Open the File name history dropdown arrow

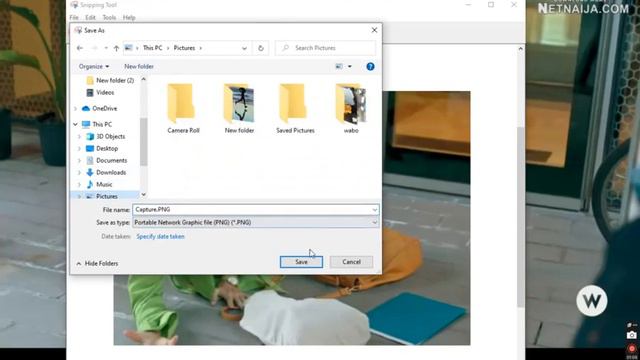click(375, 210)
